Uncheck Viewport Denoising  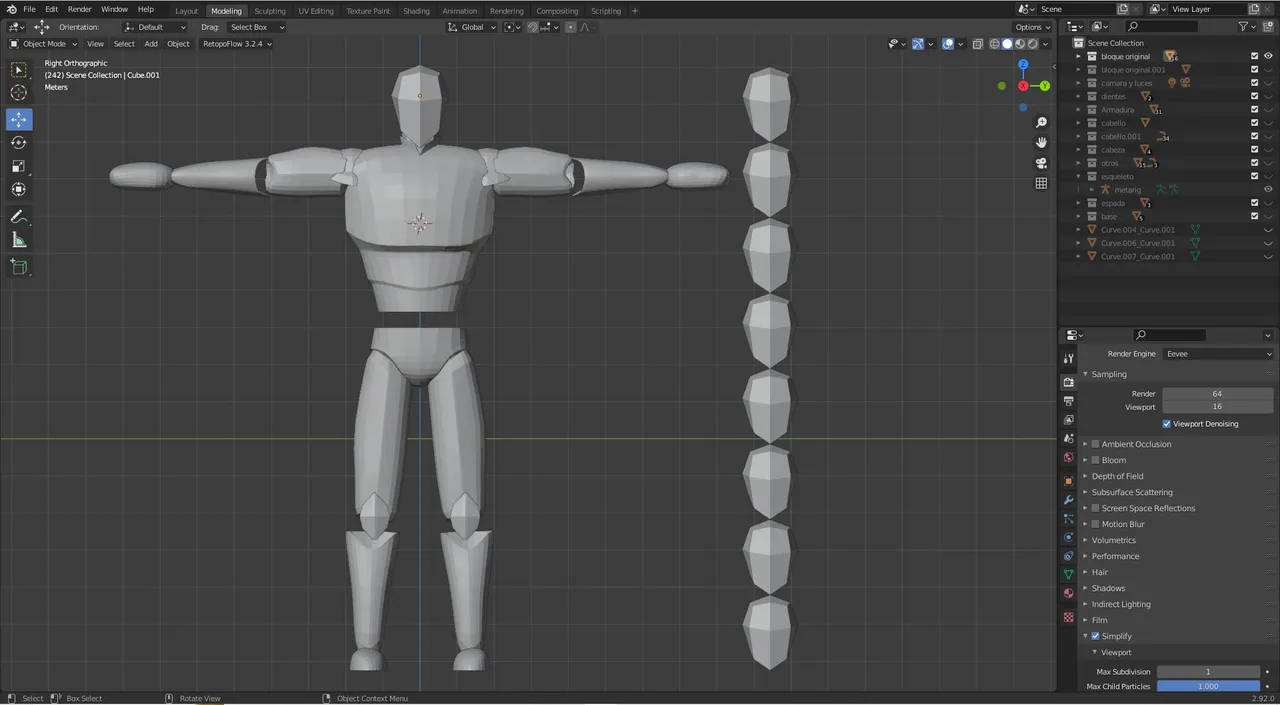tap(1167, 424)
